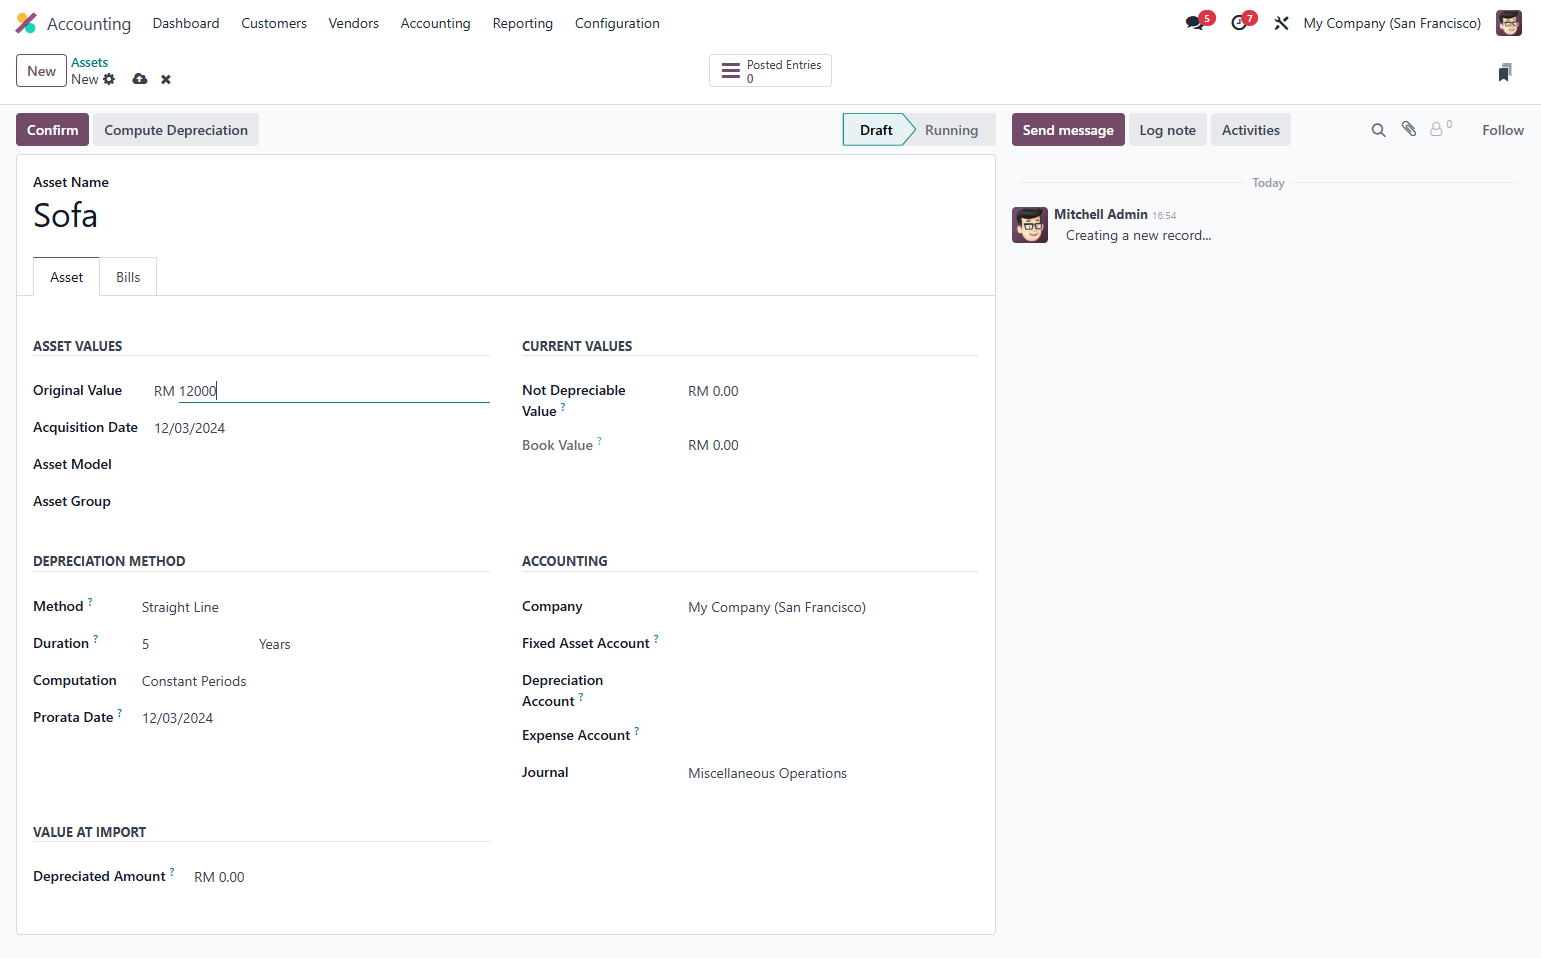1541x958 pixels.
Task: Discard changes with the X icon
Action: coord(166,79)
